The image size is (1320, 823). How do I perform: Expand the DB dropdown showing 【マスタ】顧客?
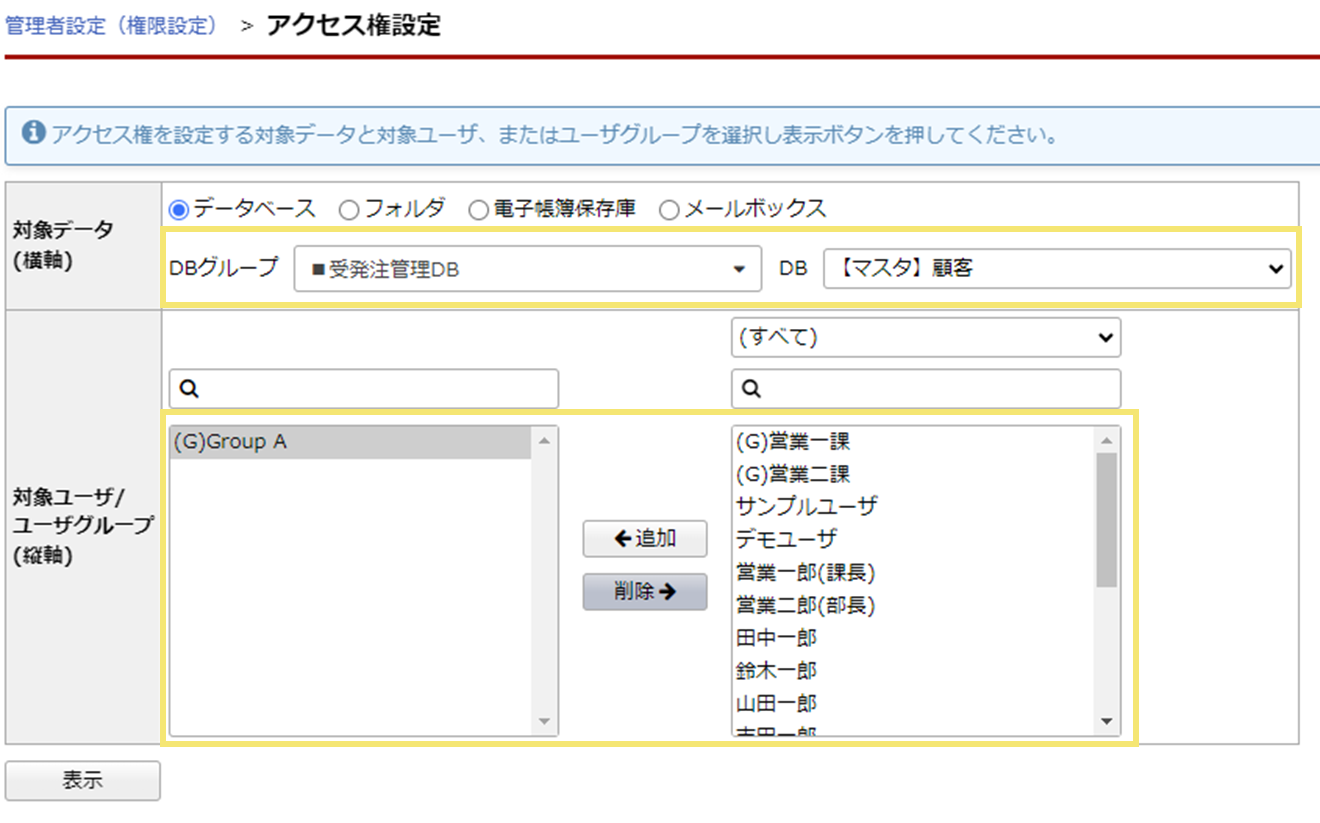coord(1056,269)
